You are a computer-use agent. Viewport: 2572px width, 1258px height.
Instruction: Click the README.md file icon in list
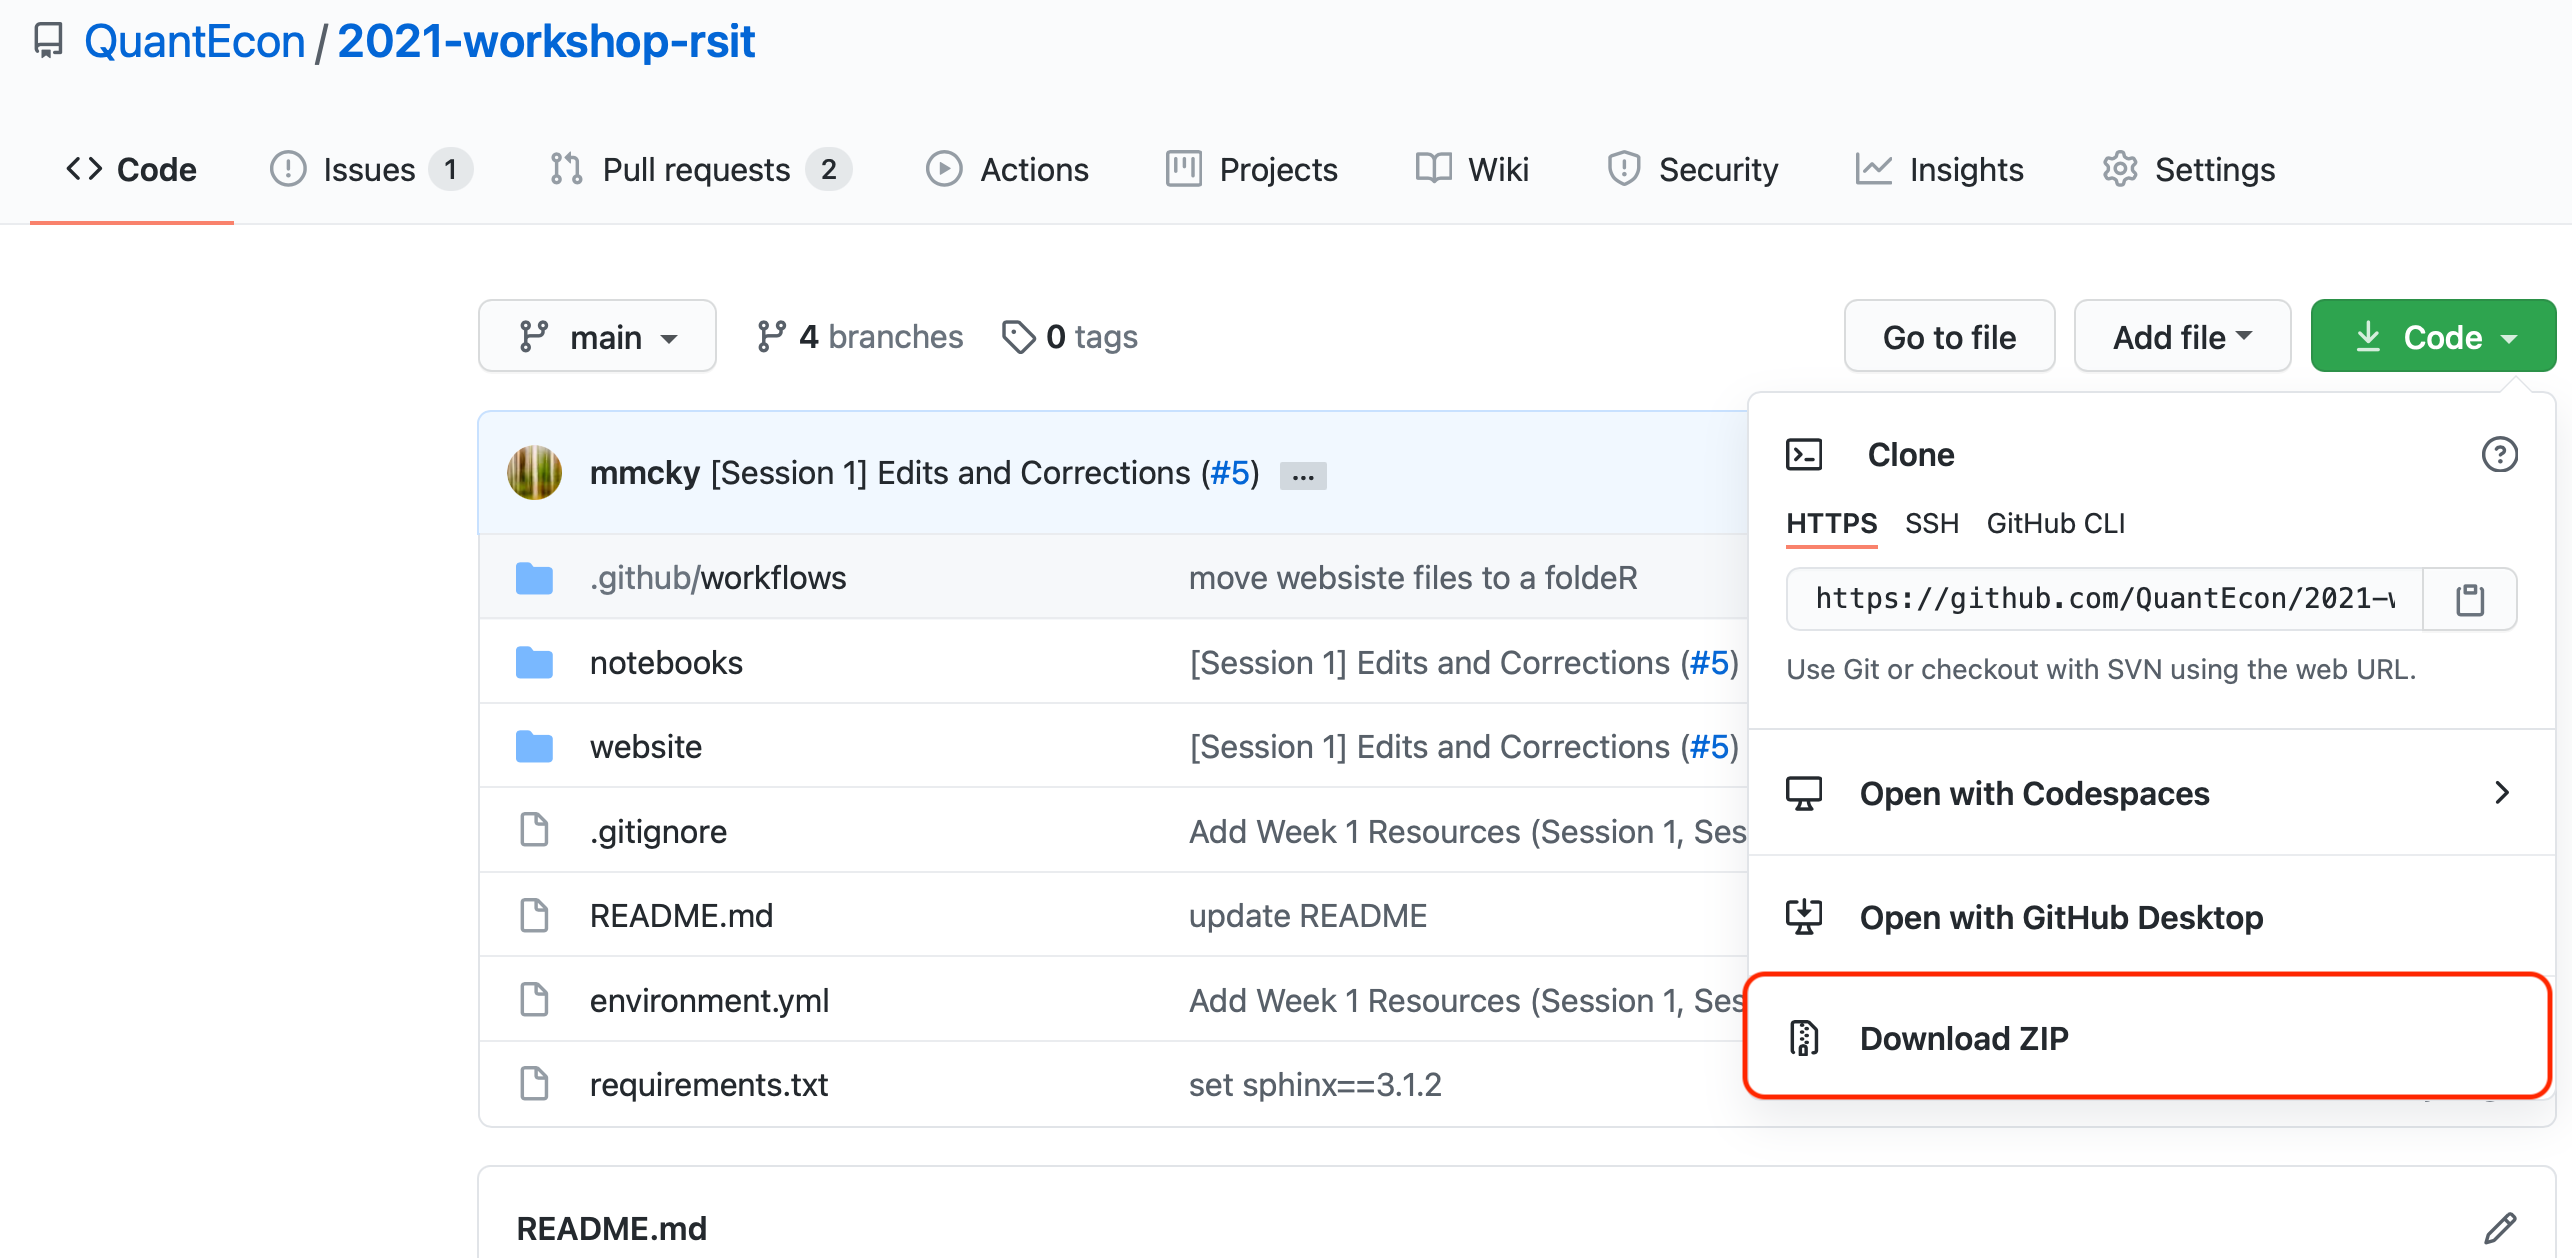534,915
